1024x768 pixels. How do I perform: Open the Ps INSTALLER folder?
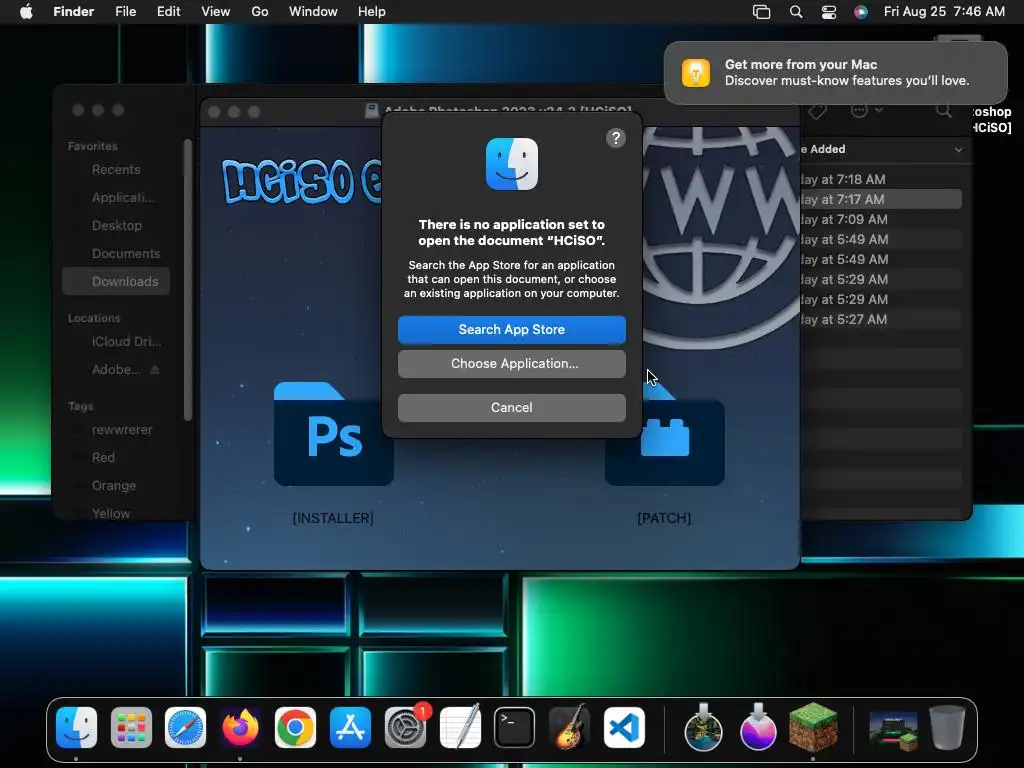(x=334, y=434)
